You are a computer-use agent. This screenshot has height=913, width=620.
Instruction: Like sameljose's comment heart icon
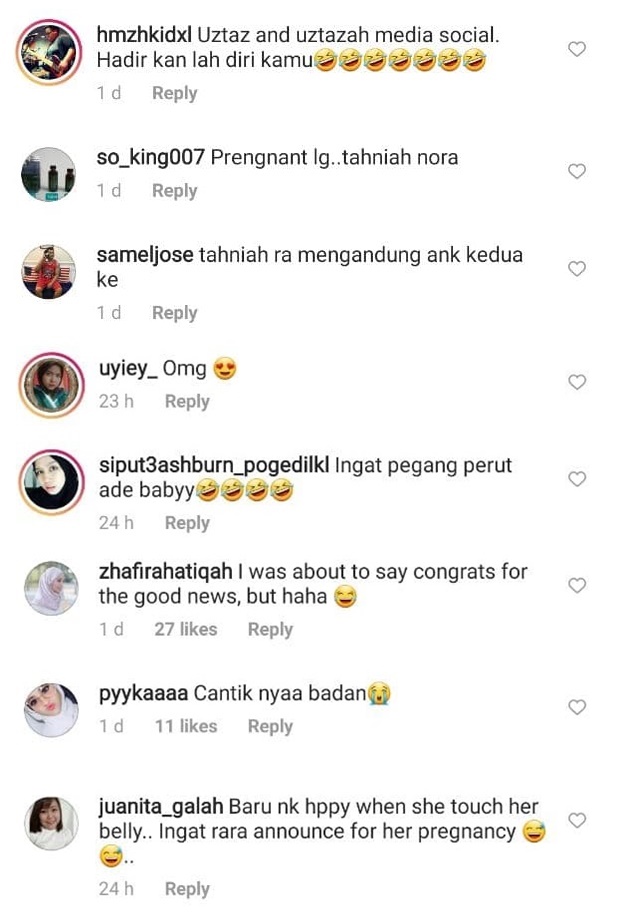pyautogui.click(x=576, y=268)
